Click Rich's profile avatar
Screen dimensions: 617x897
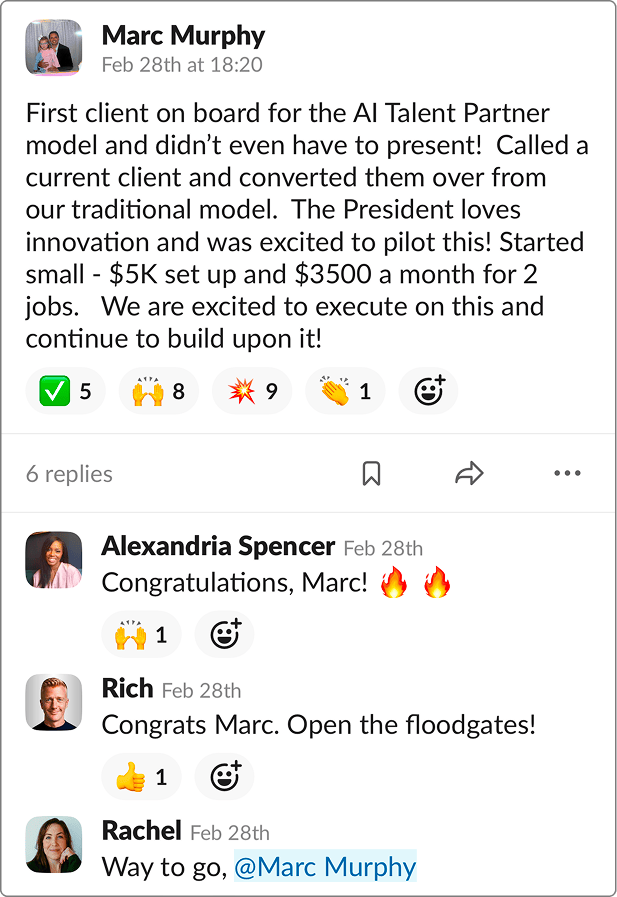(54, 703)
